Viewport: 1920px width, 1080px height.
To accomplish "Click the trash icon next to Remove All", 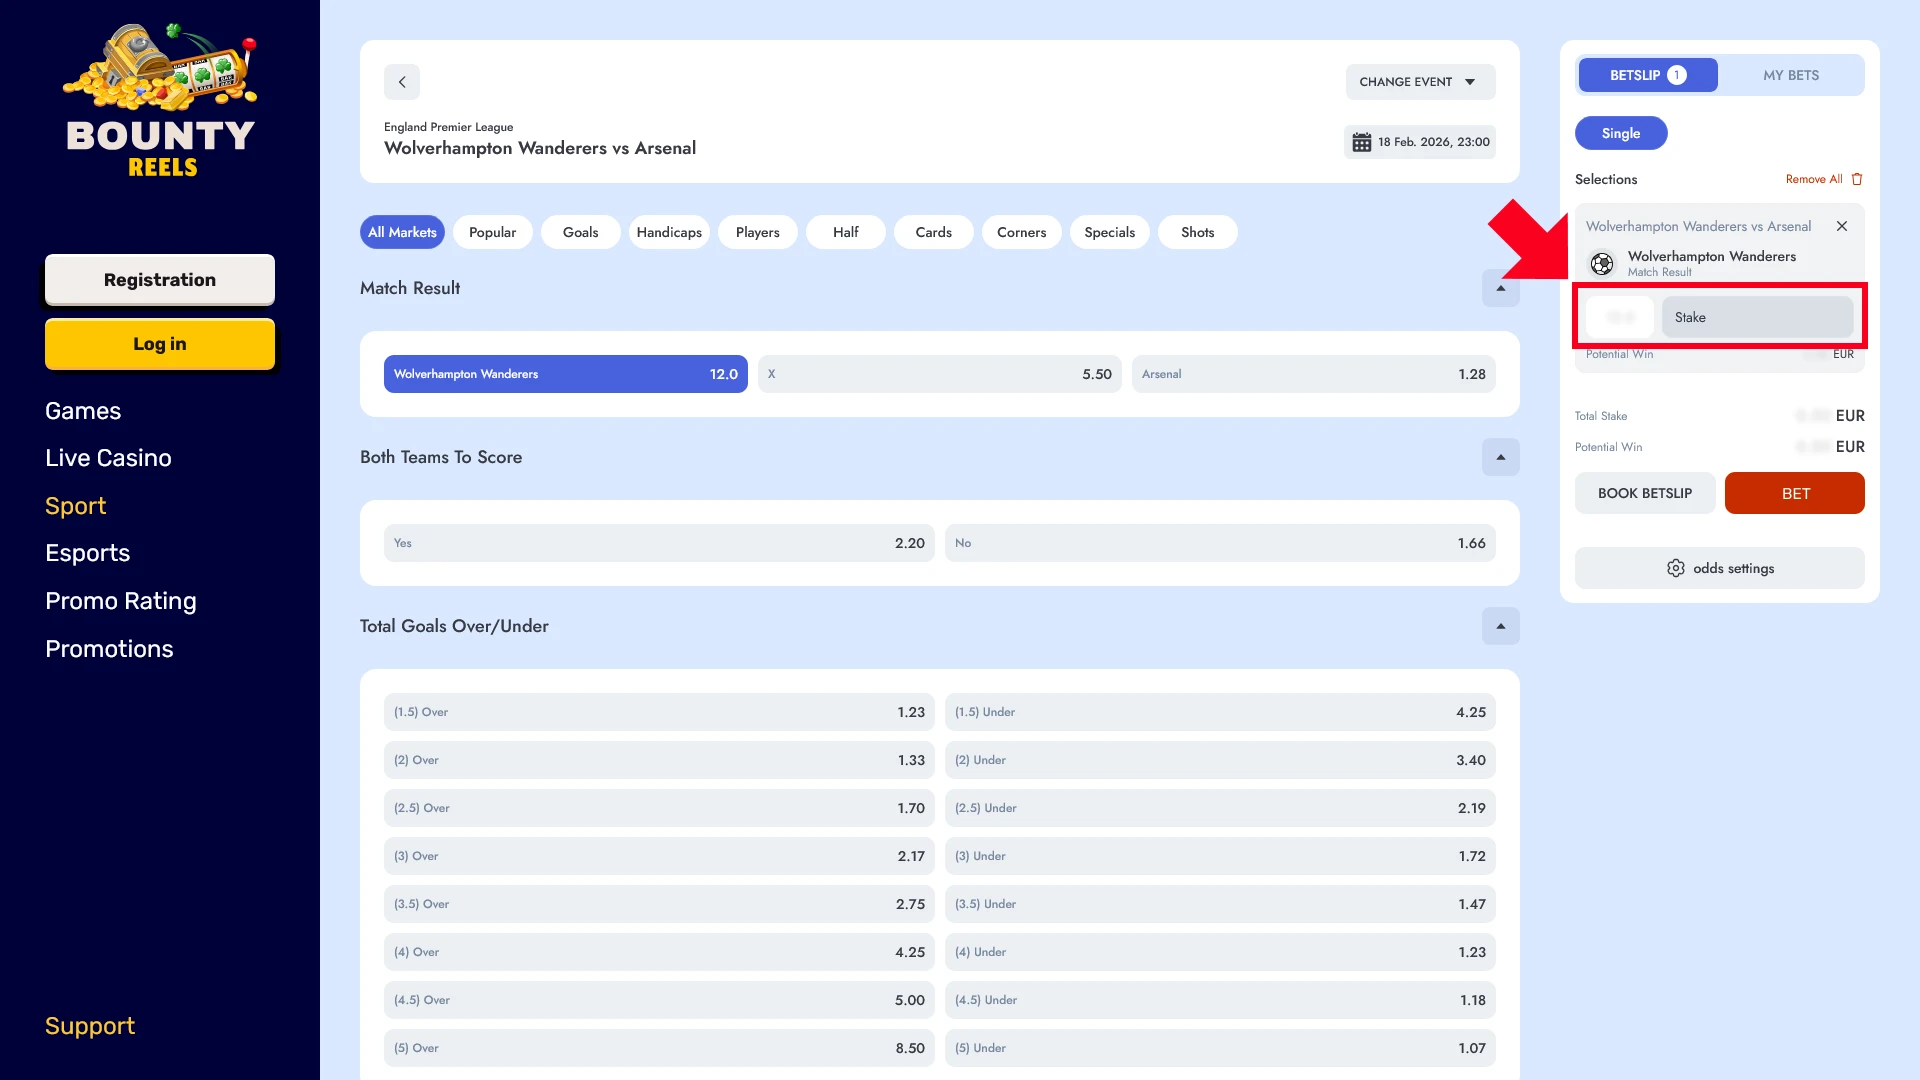I will (1857, 179).
